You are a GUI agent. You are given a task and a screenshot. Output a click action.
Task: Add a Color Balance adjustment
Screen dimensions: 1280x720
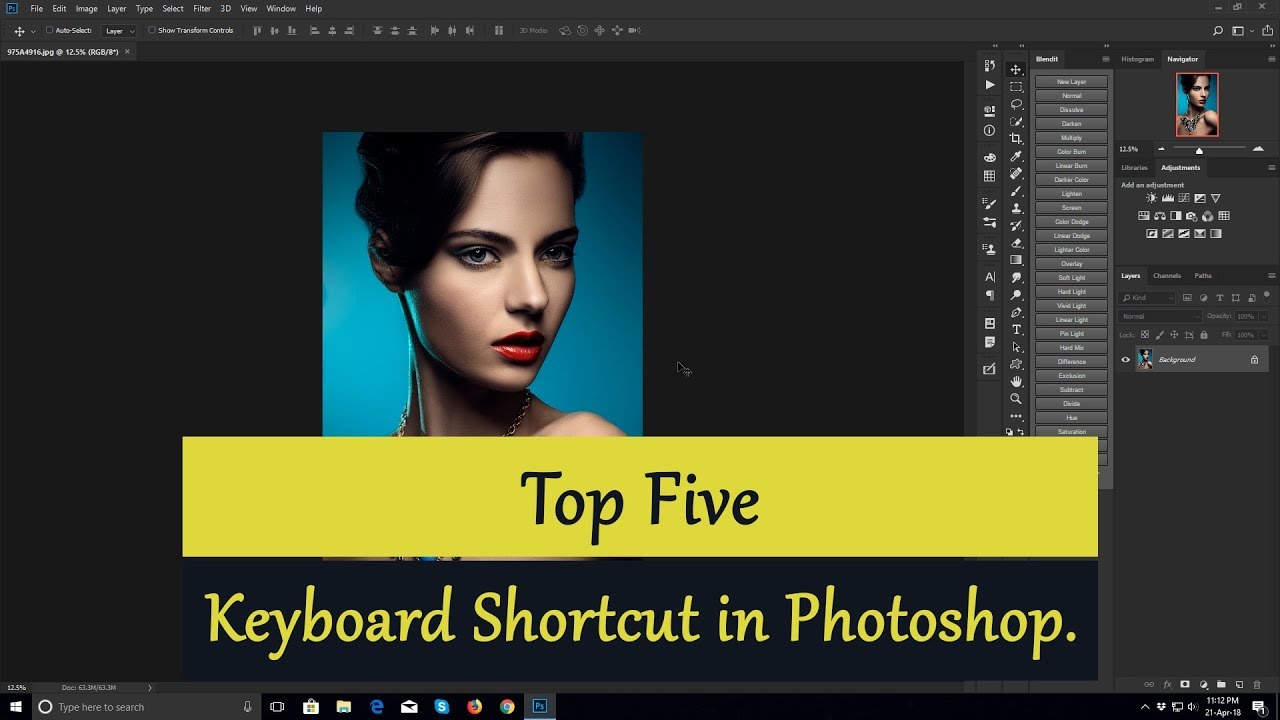[1160, 216]
